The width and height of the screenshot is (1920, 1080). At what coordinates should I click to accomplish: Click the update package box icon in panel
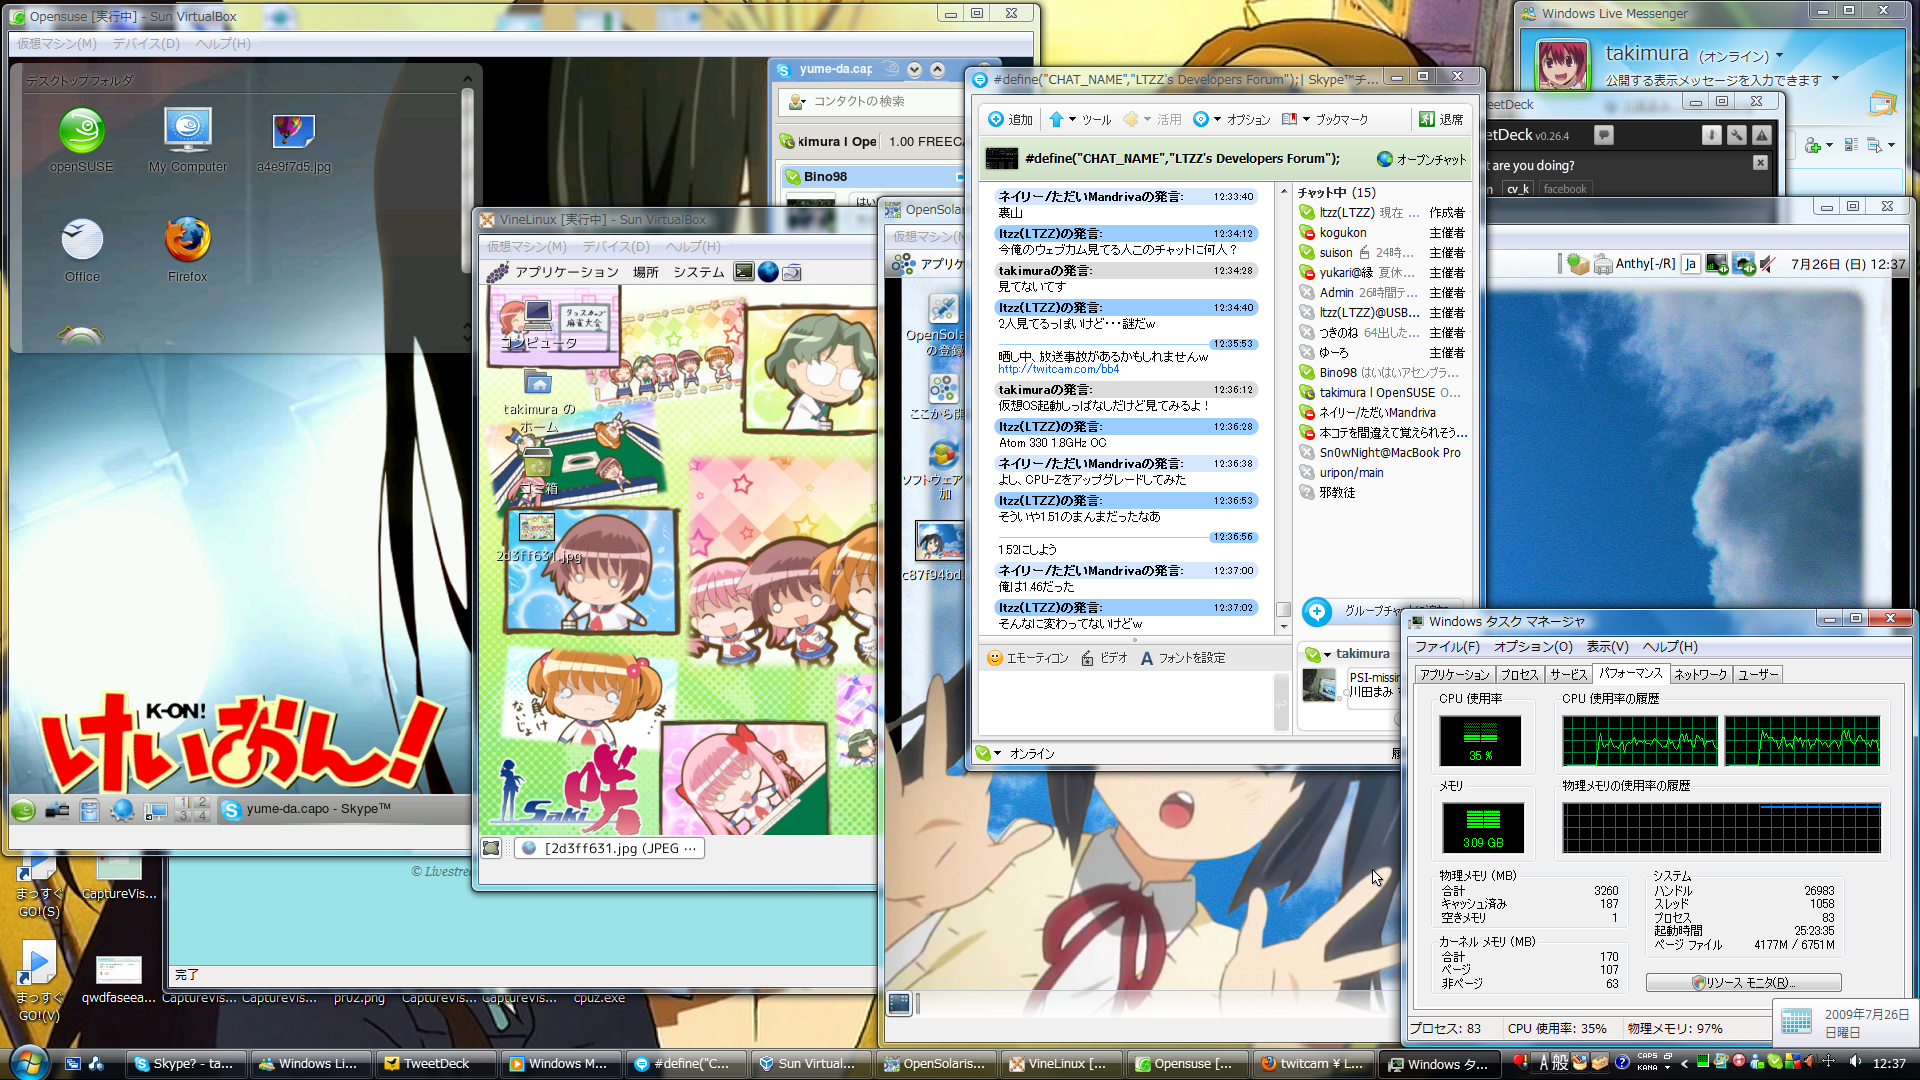1578,264
